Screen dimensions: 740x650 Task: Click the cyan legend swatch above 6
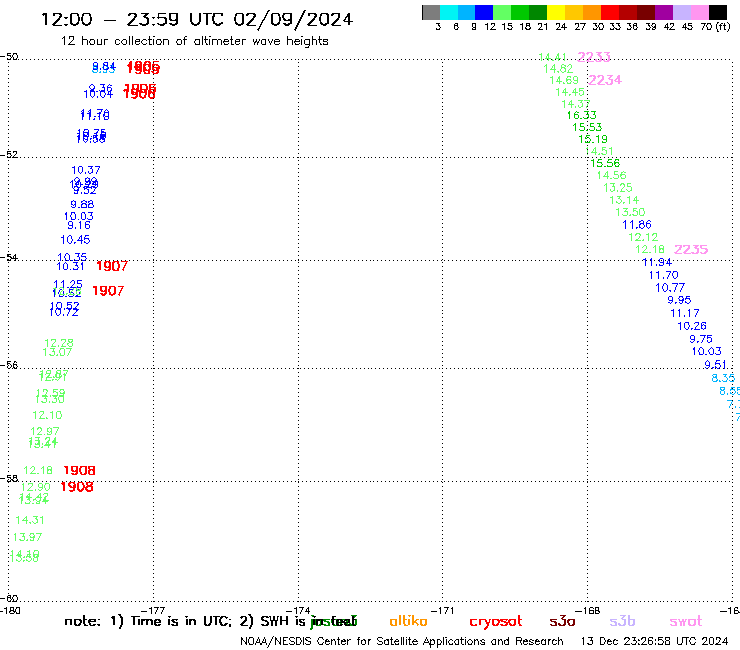point(449,12)
